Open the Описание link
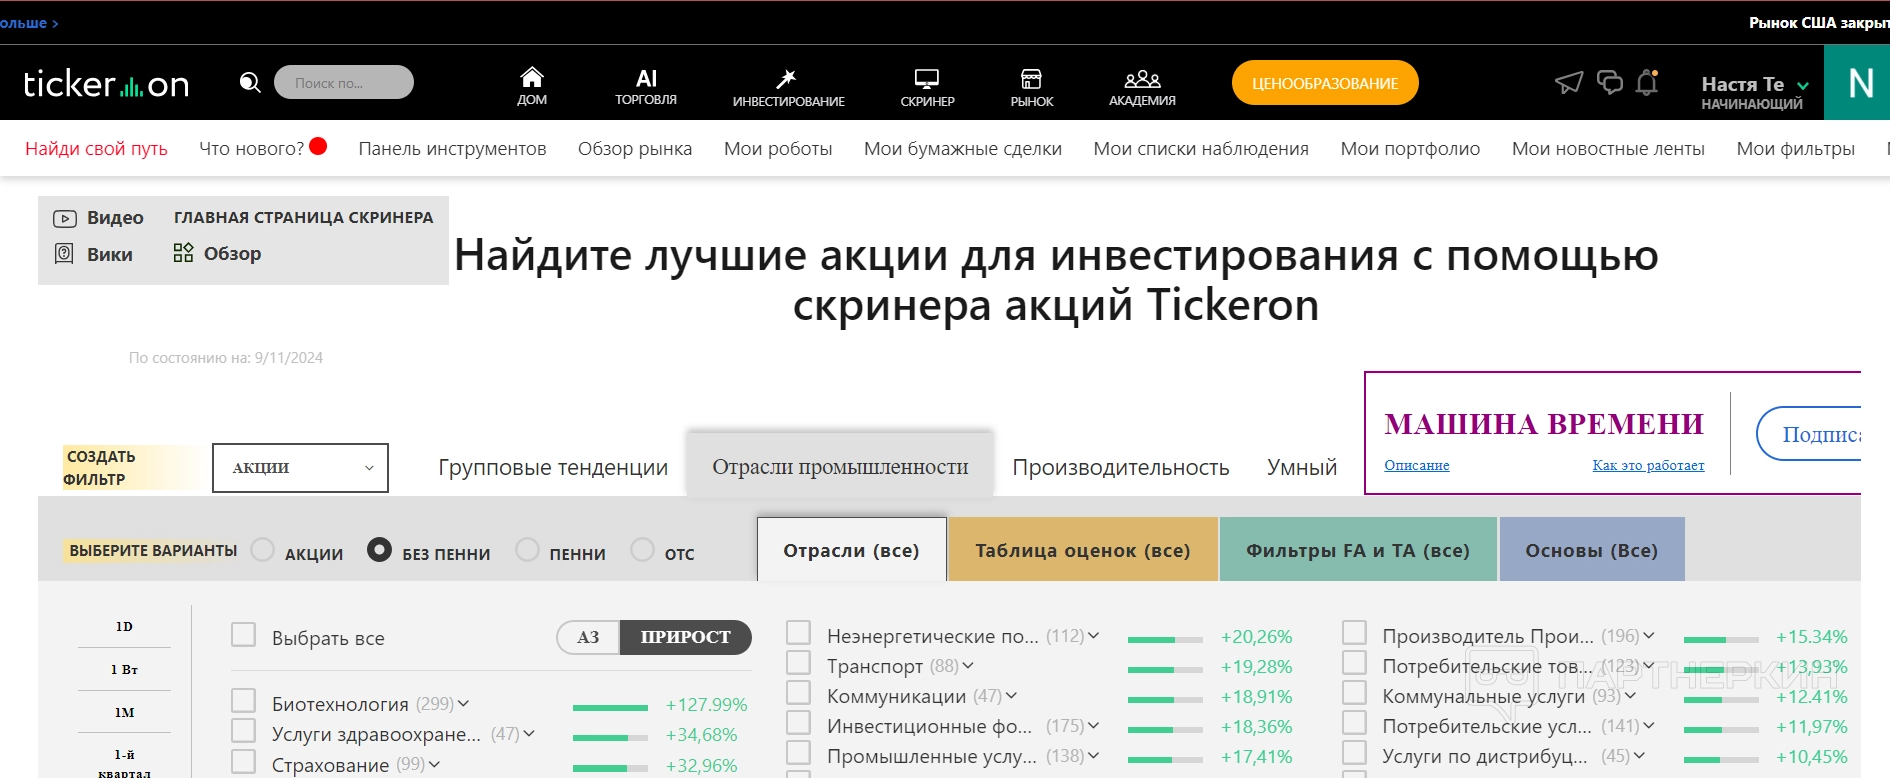 tap(1417, 465)
